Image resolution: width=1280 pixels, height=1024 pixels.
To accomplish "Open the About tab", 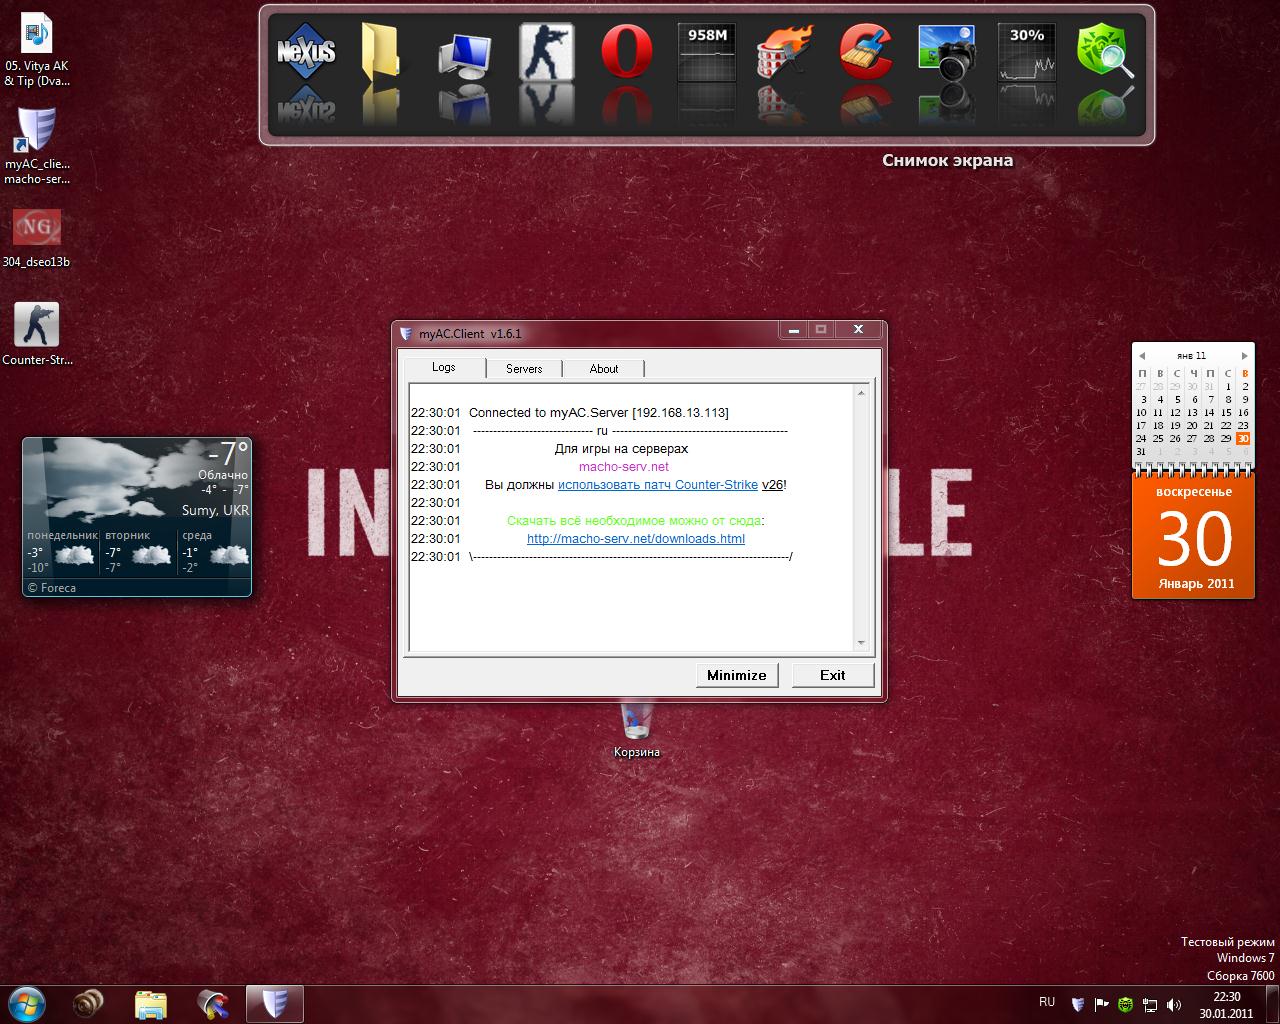I will 604,369.
